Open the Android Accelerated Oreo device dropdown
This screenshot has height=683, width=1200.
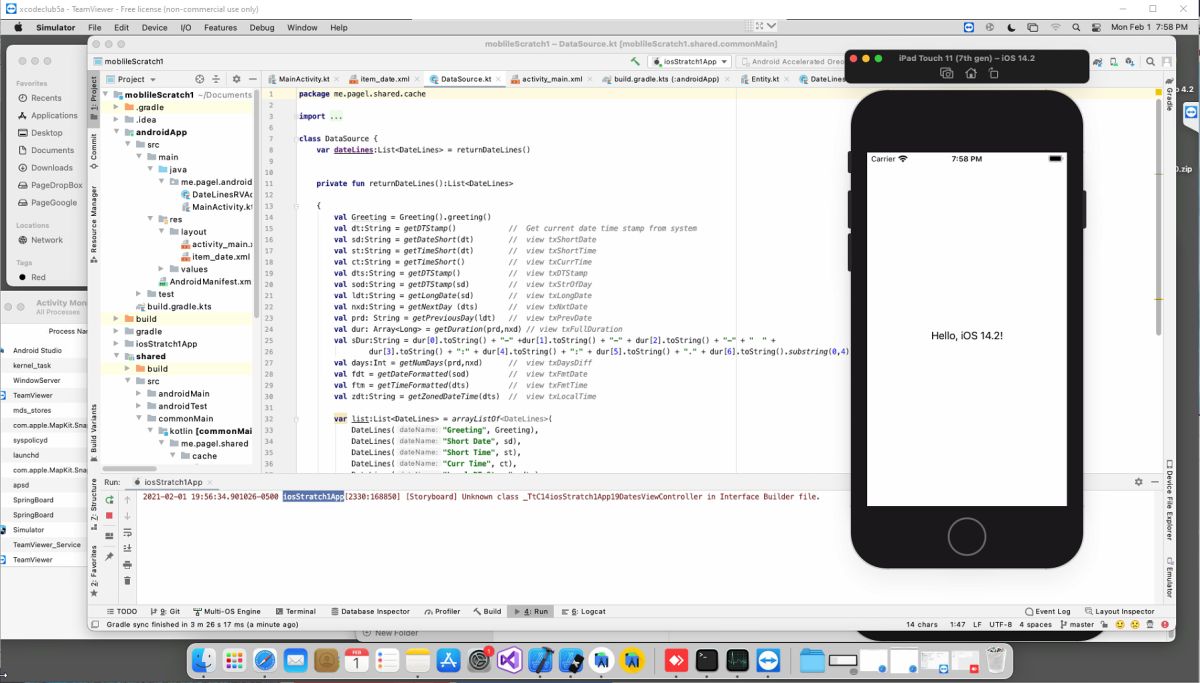click(791, 62)
